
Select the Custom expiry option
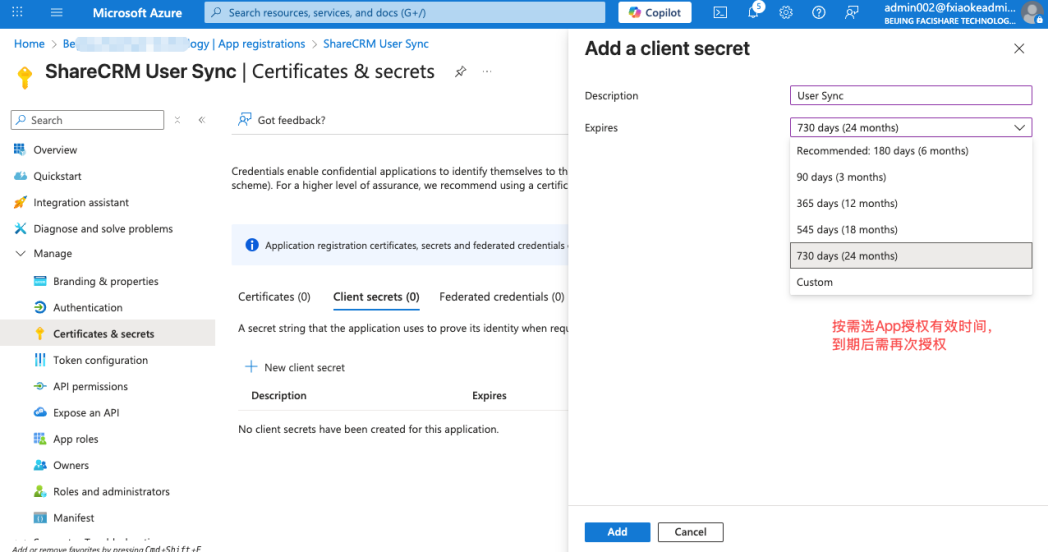(x=815, y=282)
